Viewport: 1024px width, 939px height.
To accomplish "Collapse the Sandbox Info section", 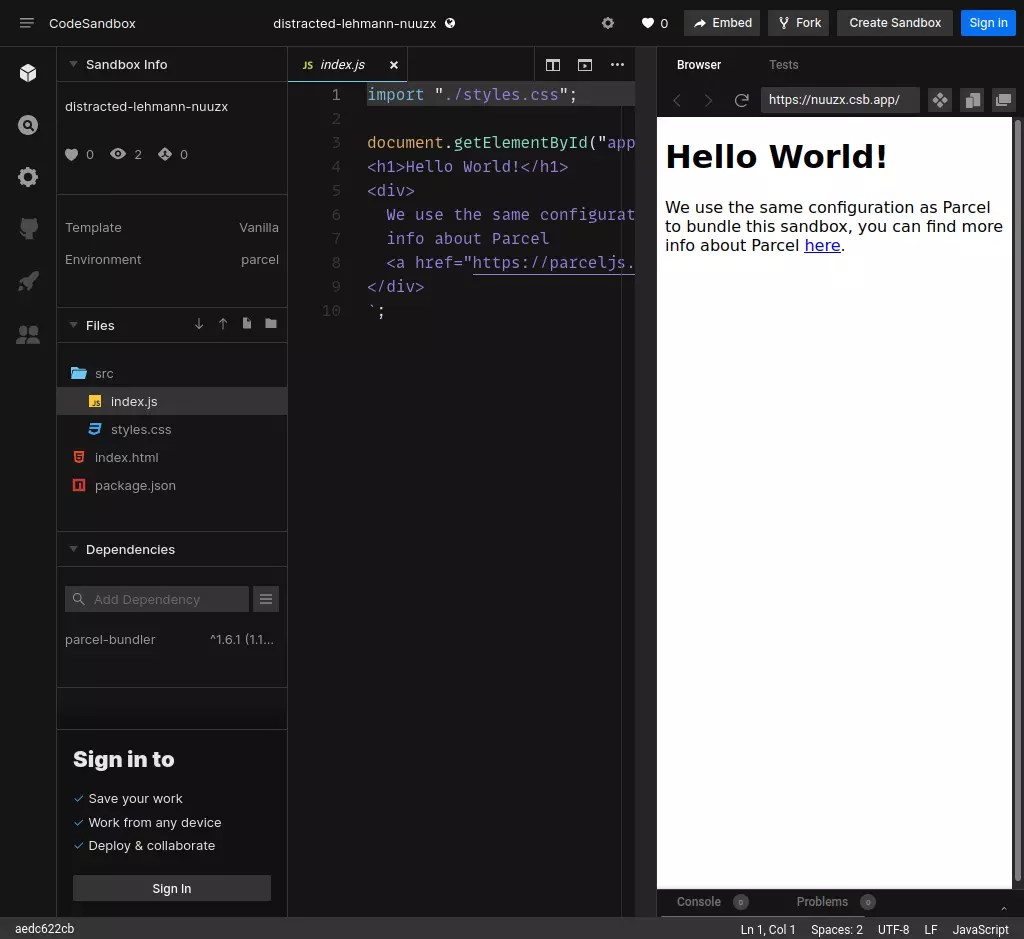I will pos(72,64).
